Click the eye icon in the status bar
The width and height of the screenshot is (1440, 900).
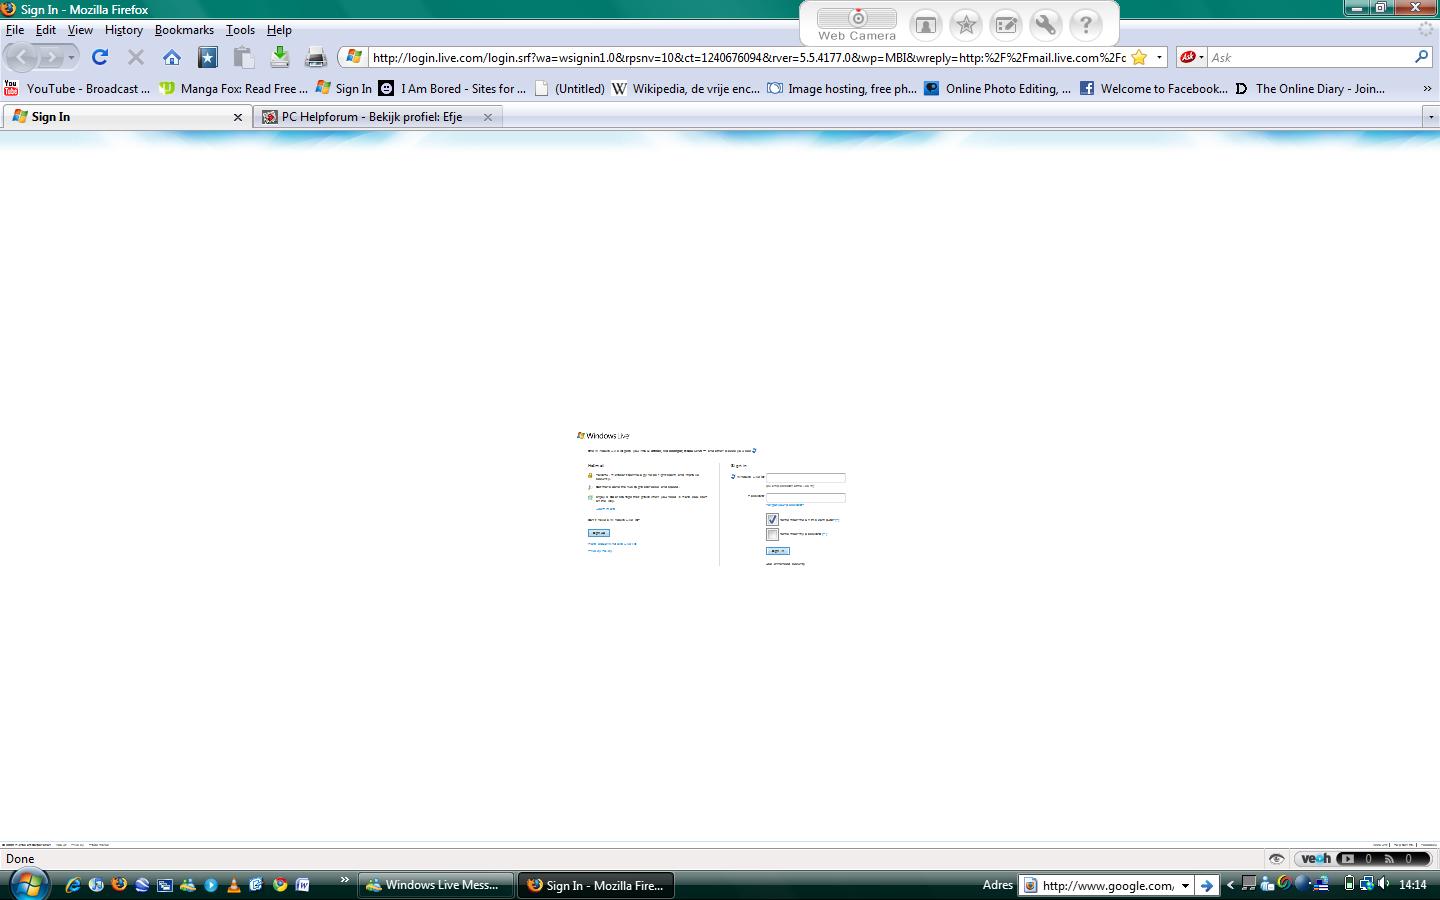click(1276, 859)
